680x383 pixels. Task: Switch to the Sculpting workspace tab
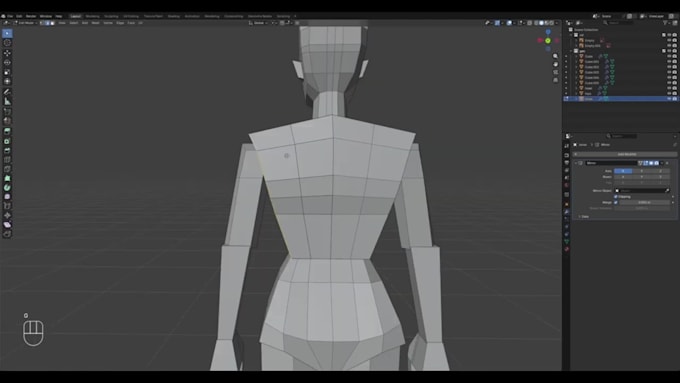(111, 16)
